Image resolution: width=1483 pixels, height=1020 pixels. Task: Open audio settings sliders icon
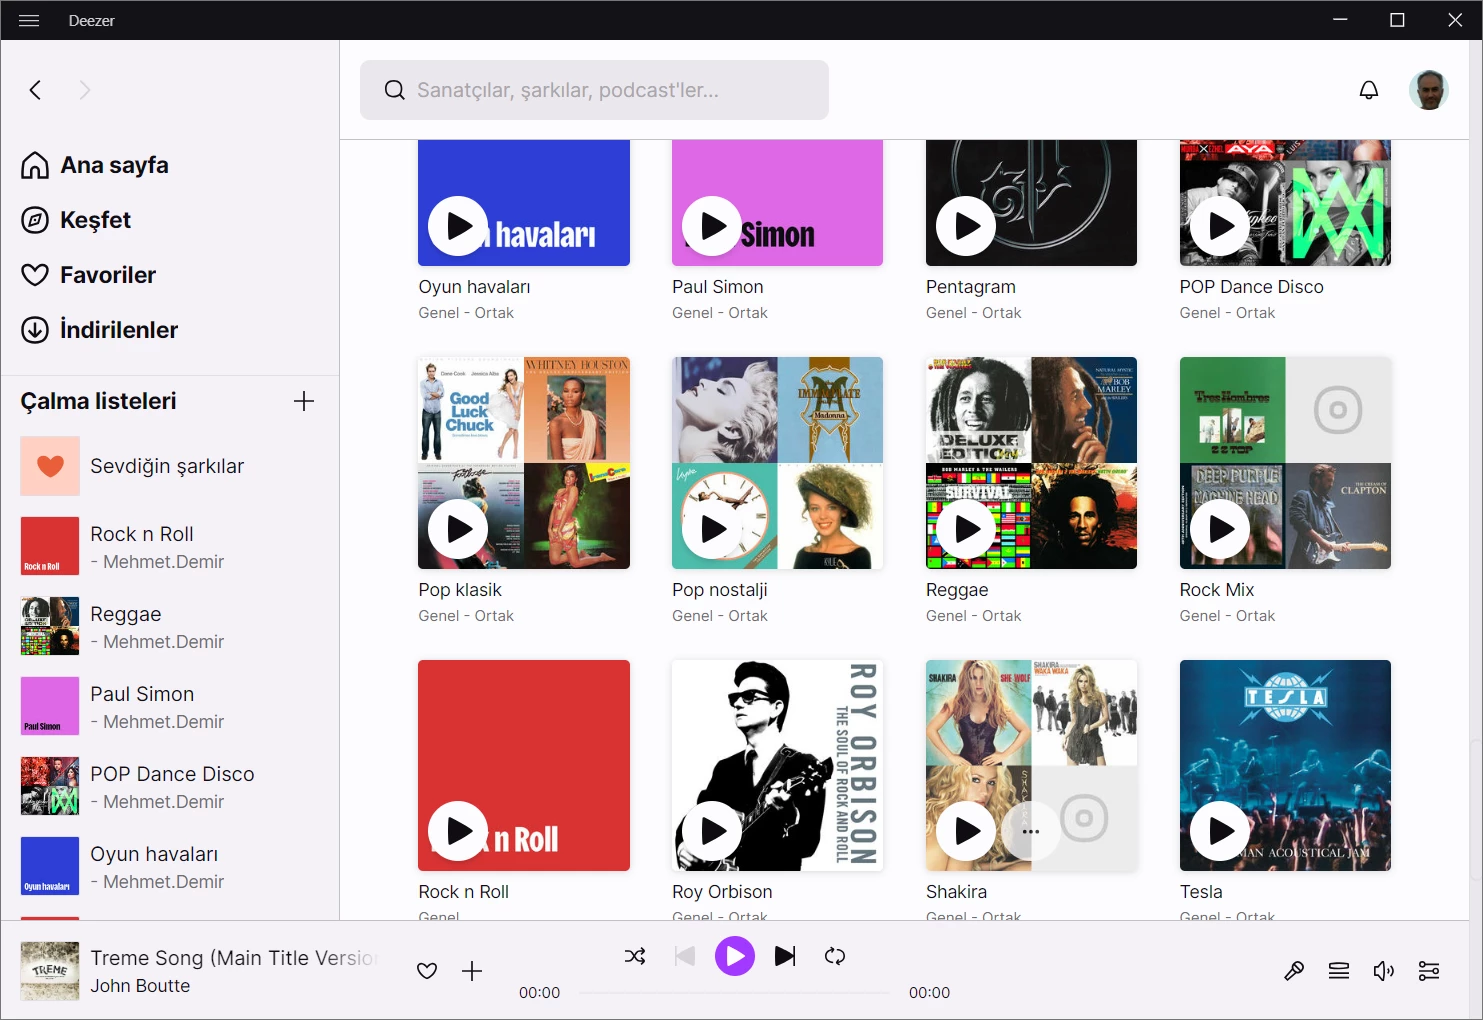(x=1429, y=971)
